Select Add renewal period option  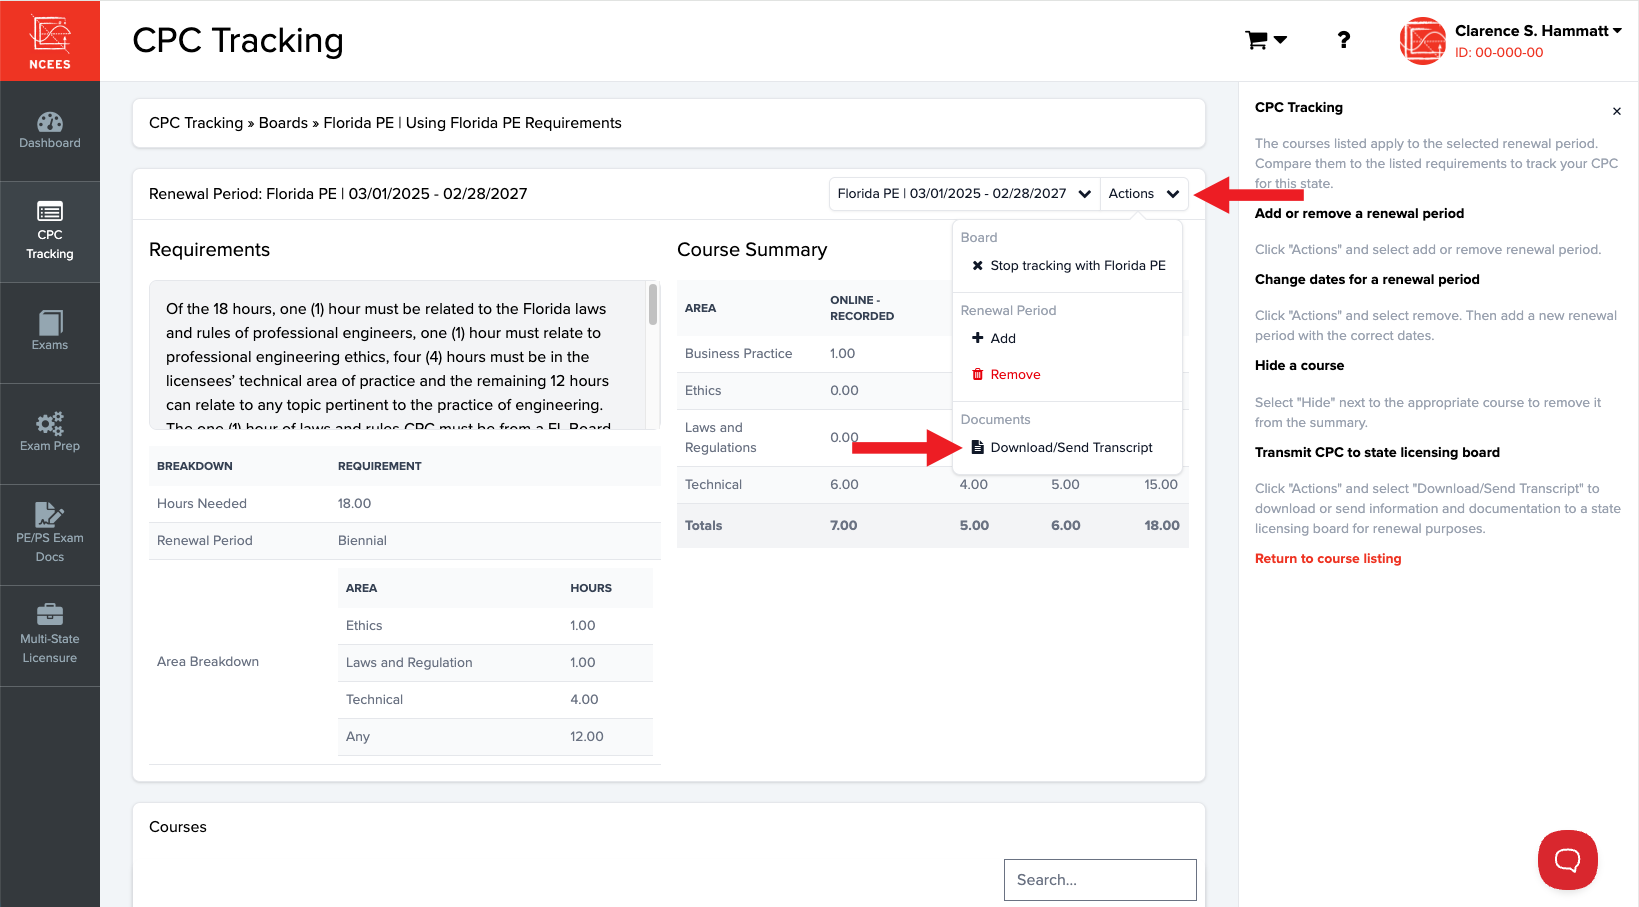994,338
